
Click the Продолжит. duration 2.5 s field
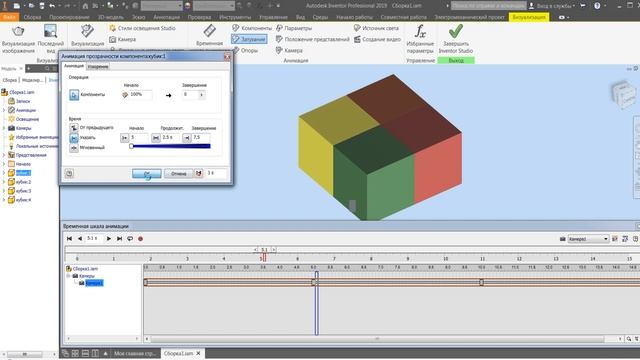pyautogui.click(x=170, y=138)
